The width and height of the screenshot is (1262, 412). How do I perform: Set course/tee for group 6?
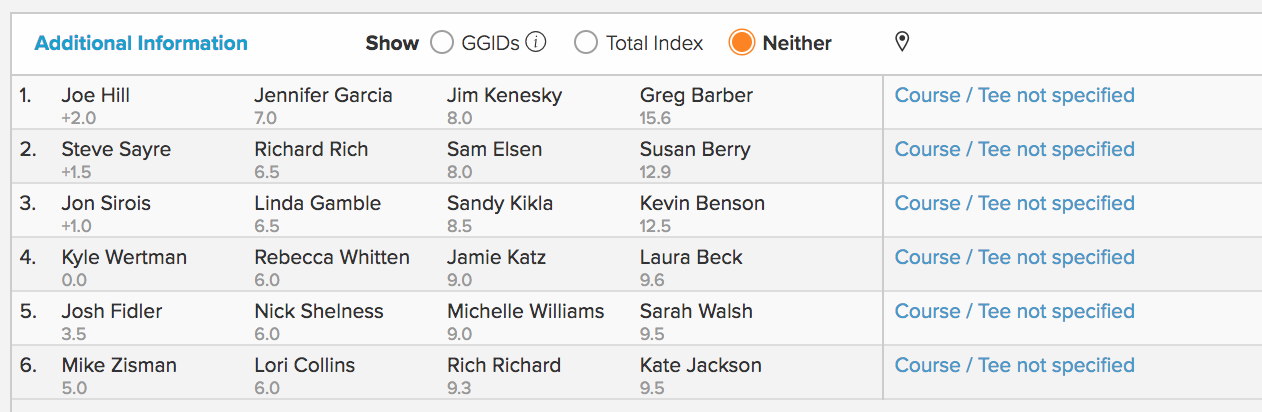click(1014, 366)
